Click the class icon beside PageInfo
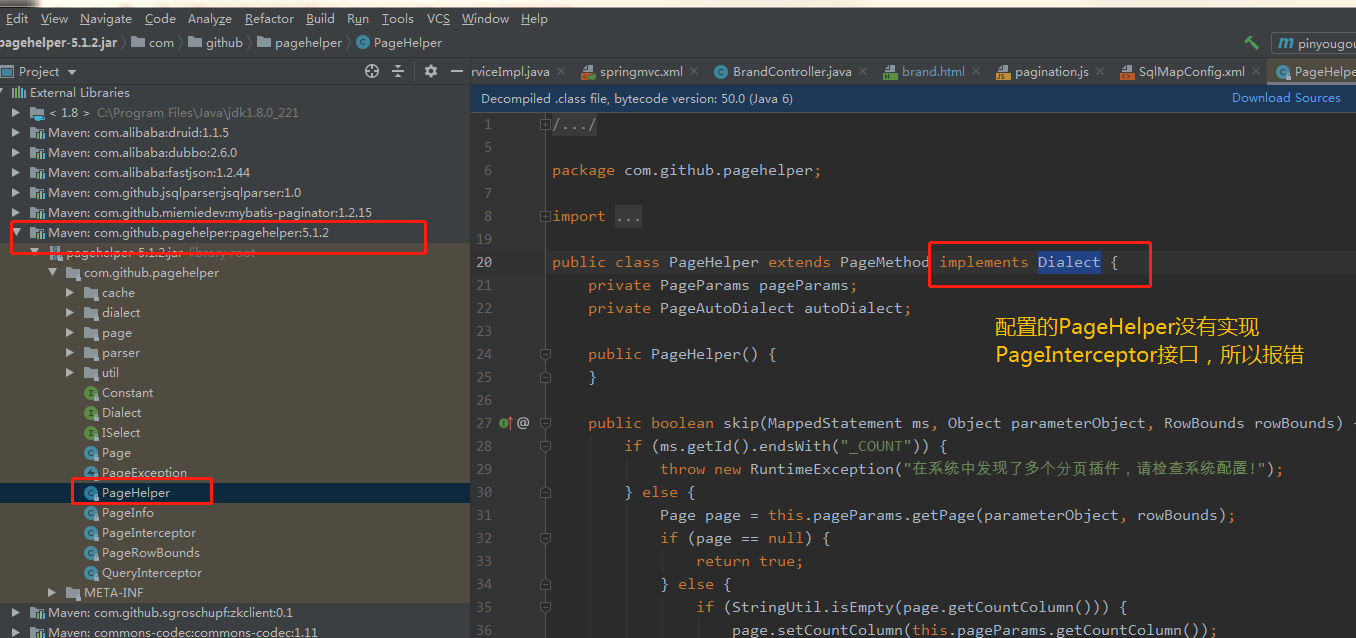1356x638 pixels. click(92, 513)
